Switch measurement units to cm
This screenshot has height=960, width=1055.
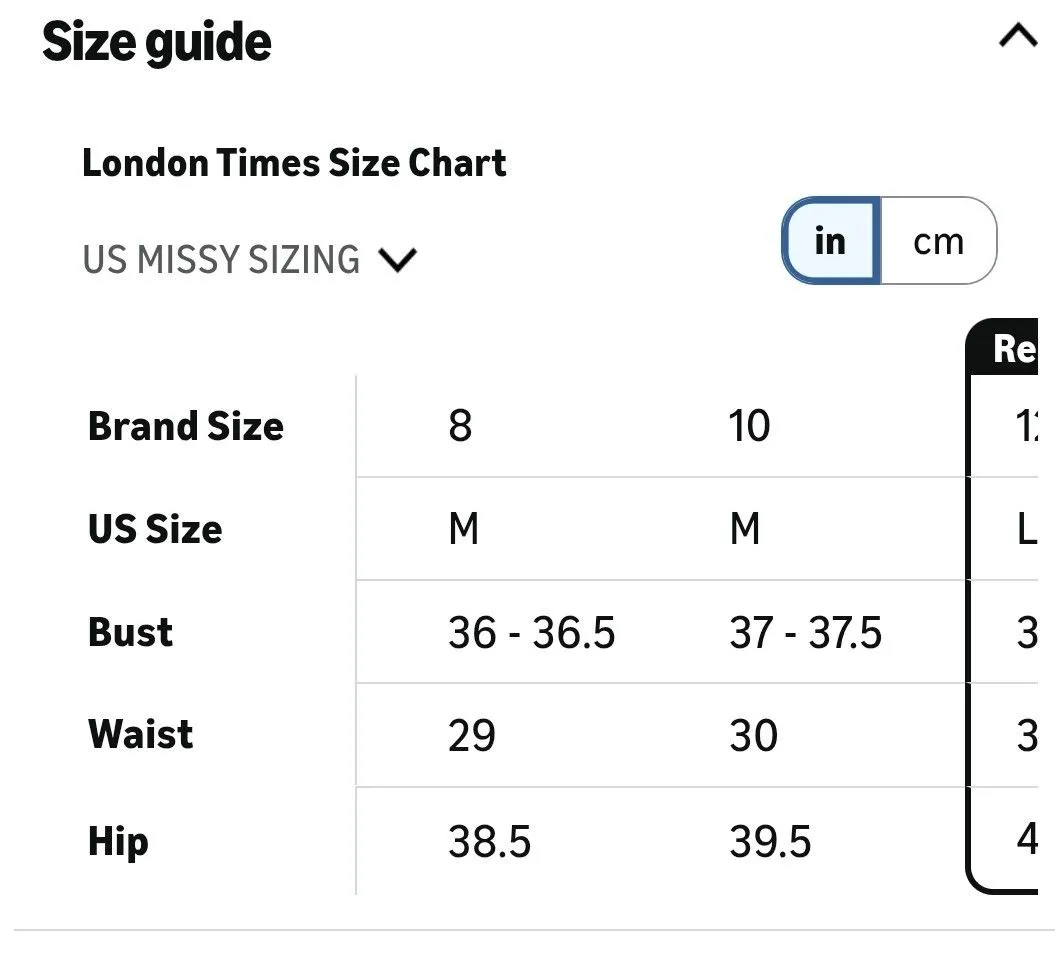pos(938,241)
